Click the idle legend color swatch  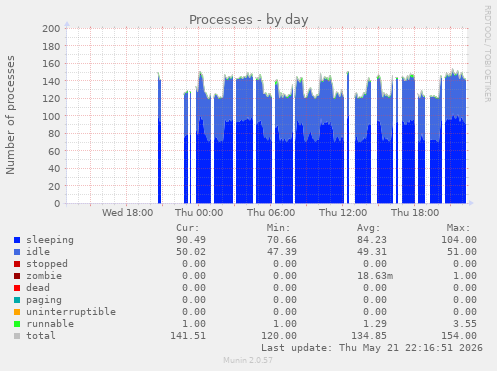tap(17, 252)
